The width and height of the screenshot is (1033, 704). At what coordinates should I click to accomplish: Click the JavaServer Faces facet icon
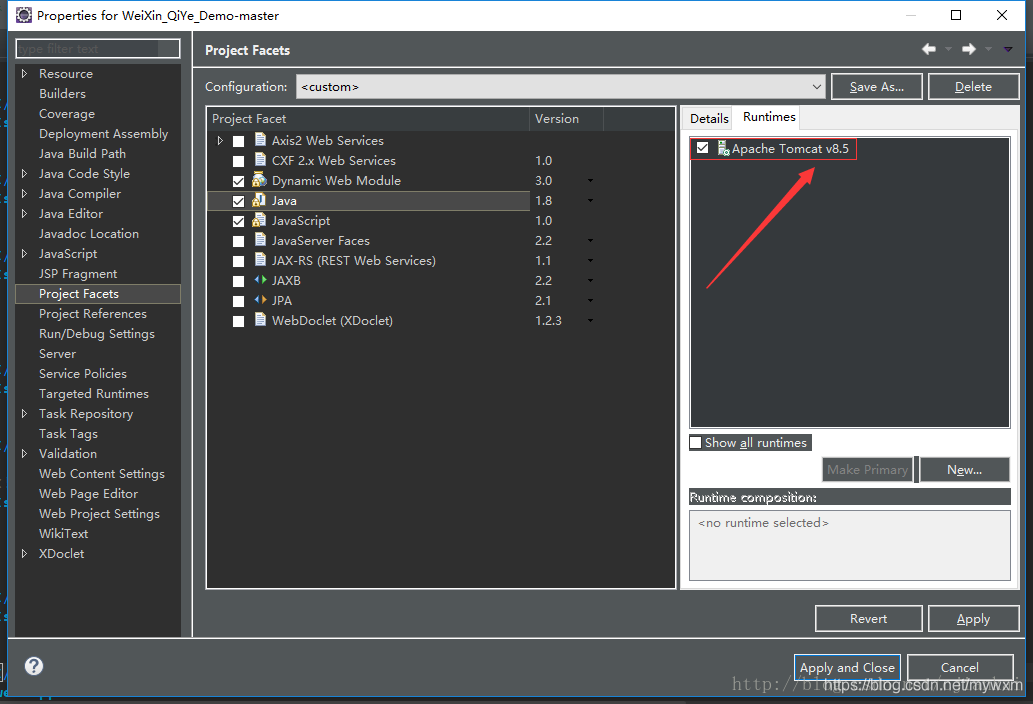coord(260,240)
